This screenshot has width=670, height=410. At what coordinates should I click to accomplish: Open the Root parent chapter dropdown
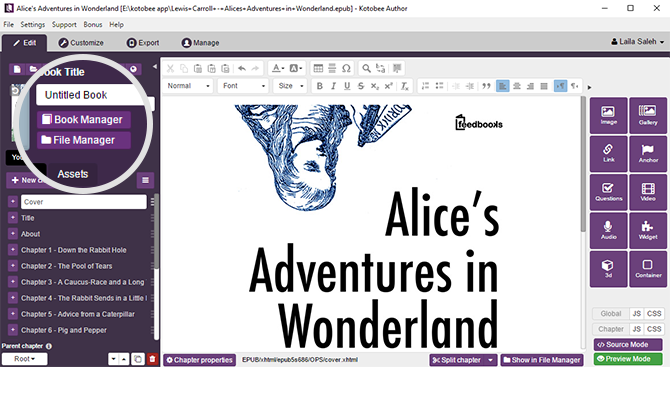24,359
